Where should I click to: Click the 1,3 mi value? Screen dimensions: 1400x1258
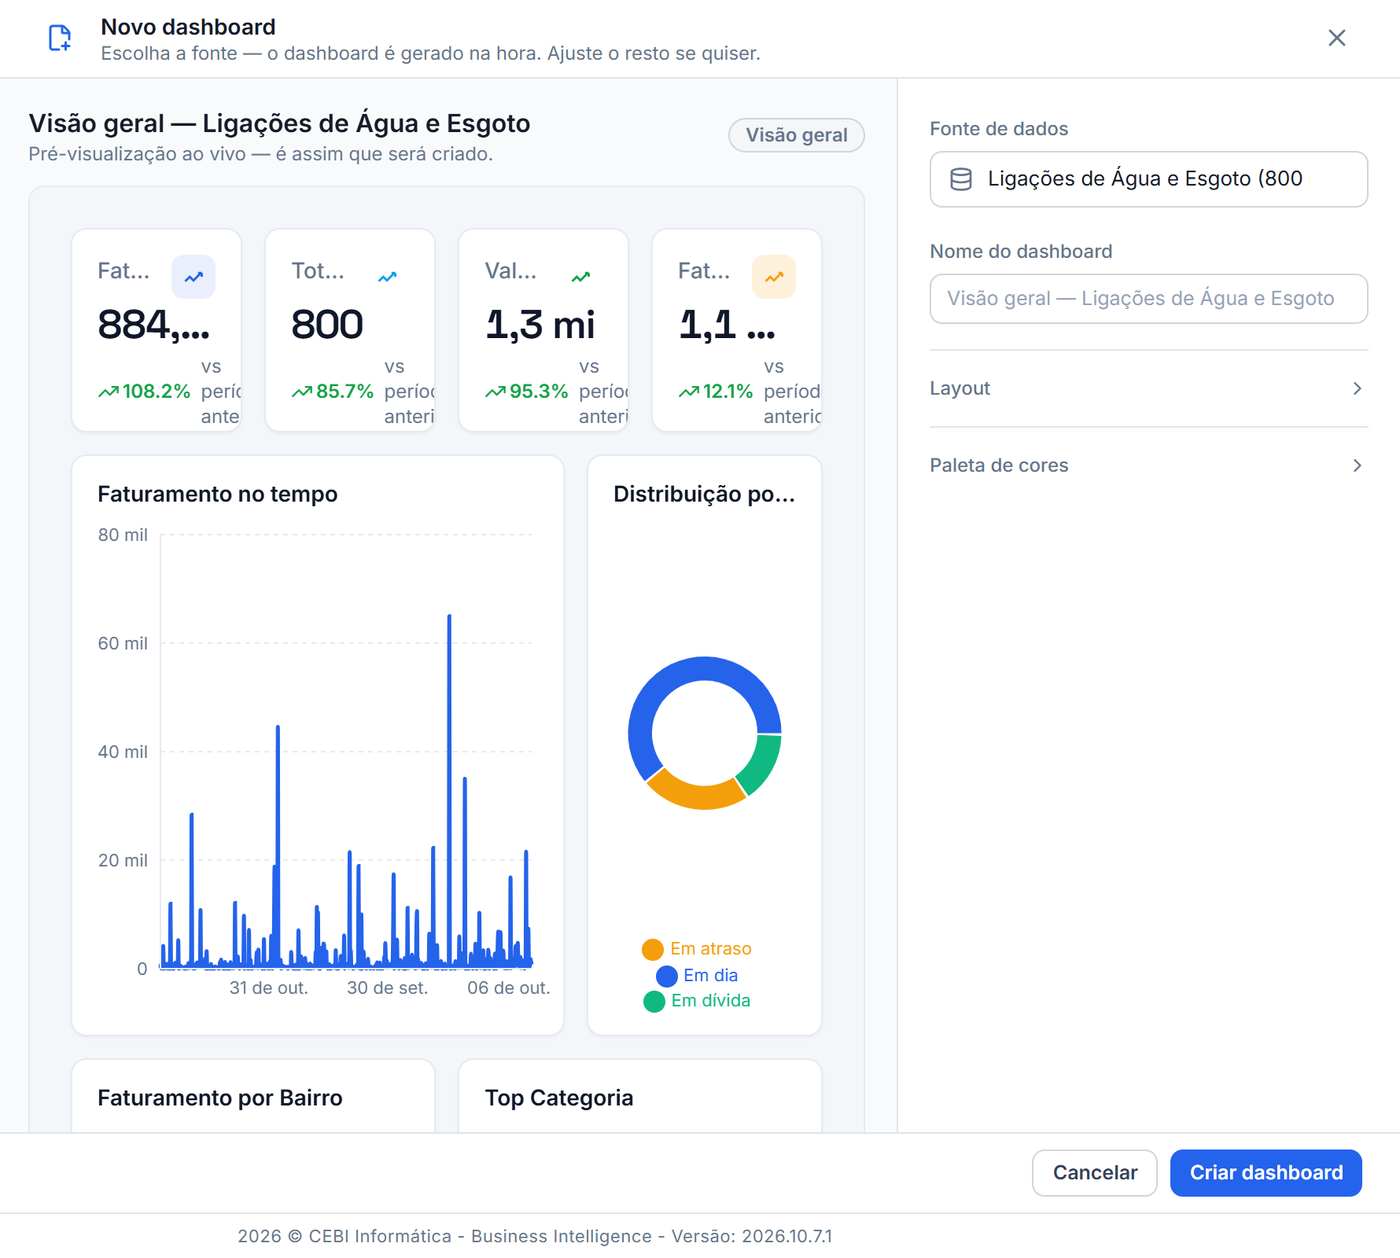pos(540,325)
